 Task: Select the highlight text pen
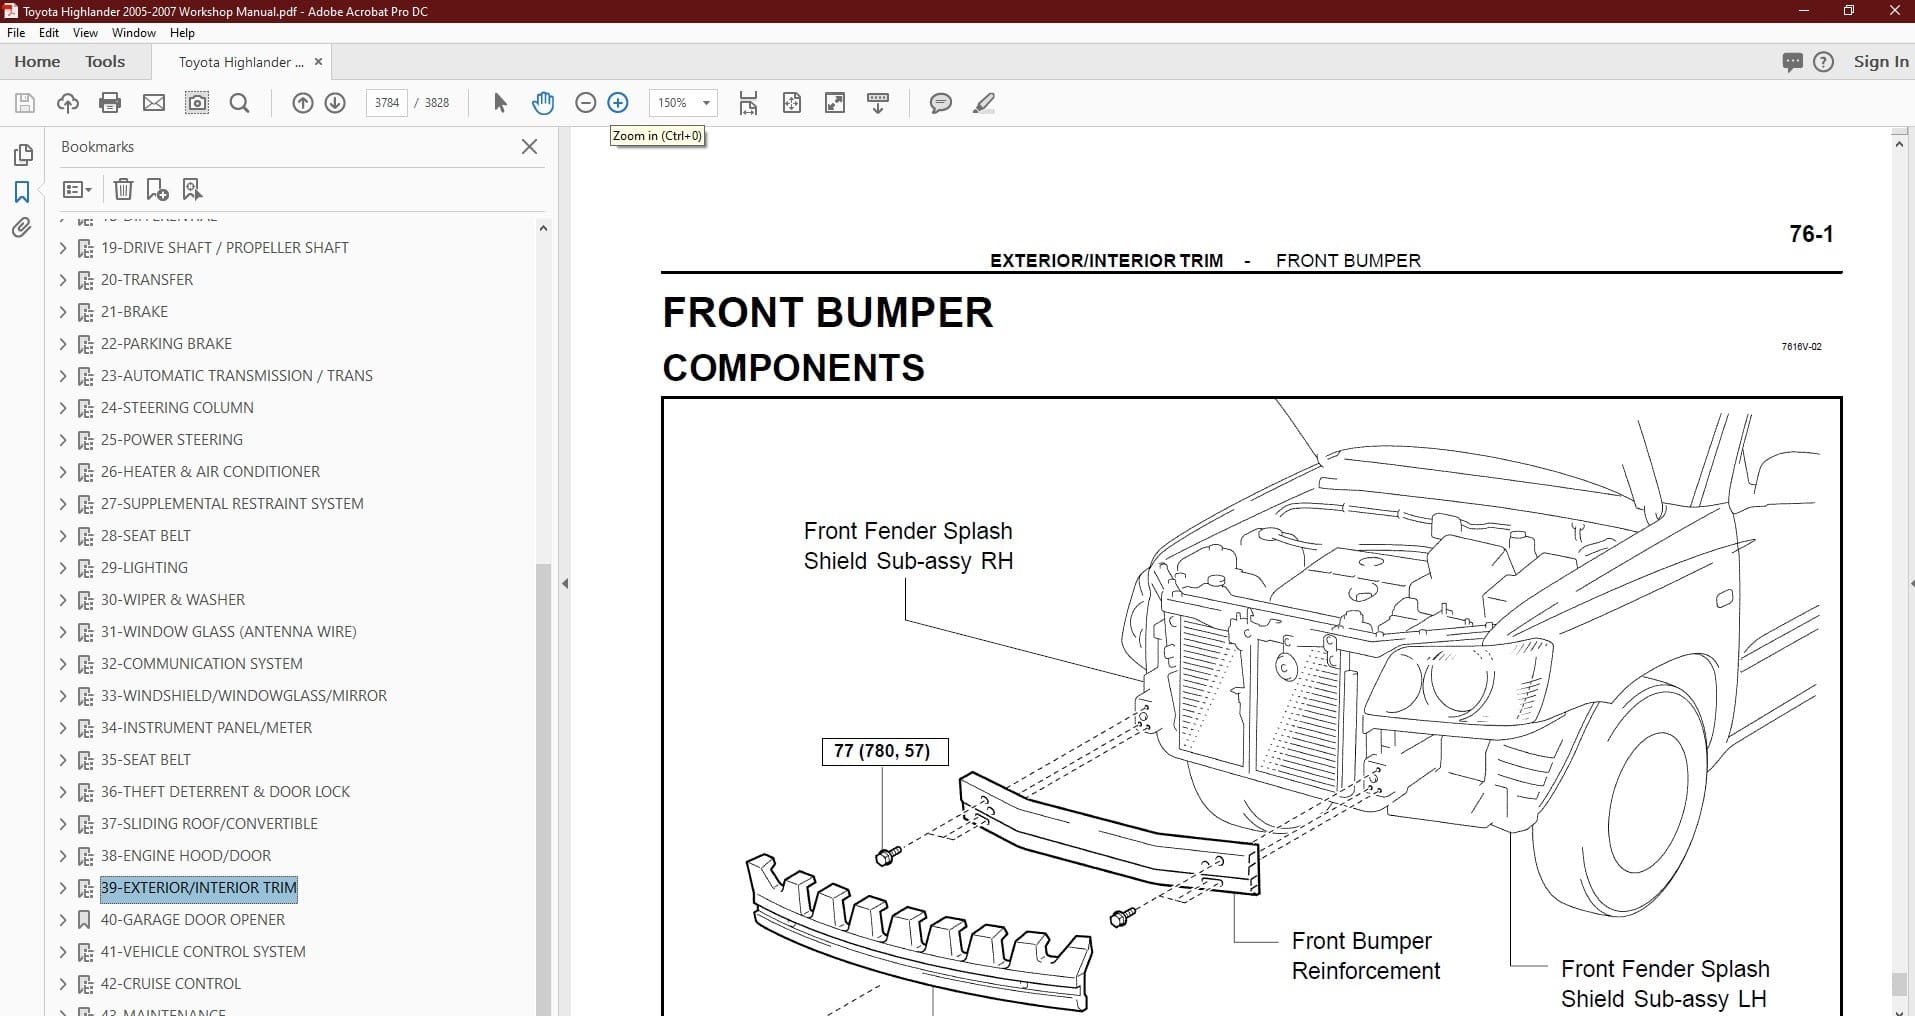coord(984,103)
